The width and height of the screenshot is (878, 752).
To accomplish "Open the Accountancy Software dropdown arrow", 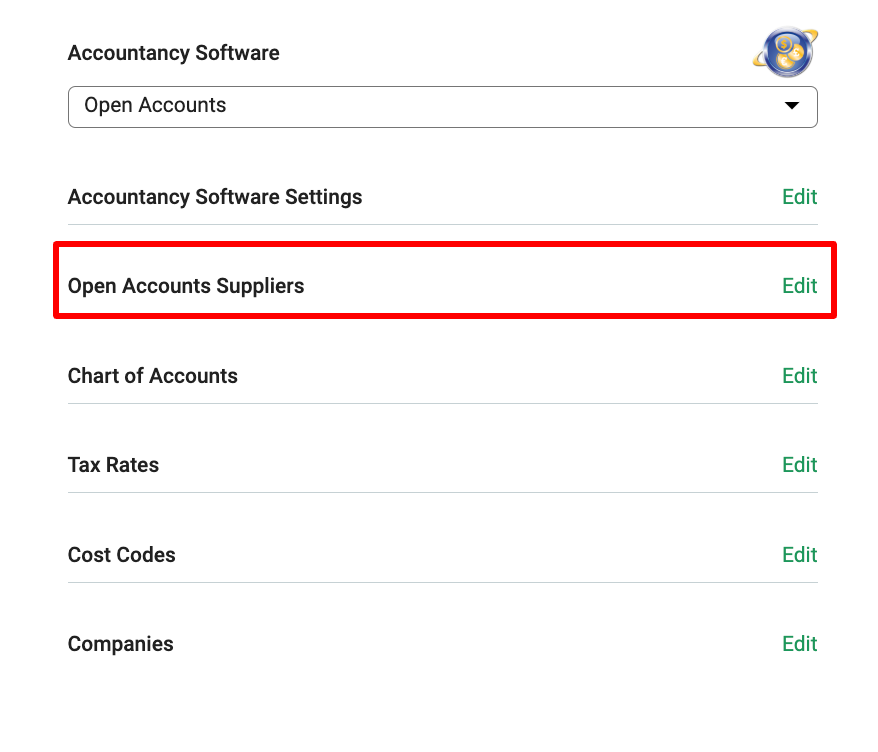I will click(x=791, y=105).
